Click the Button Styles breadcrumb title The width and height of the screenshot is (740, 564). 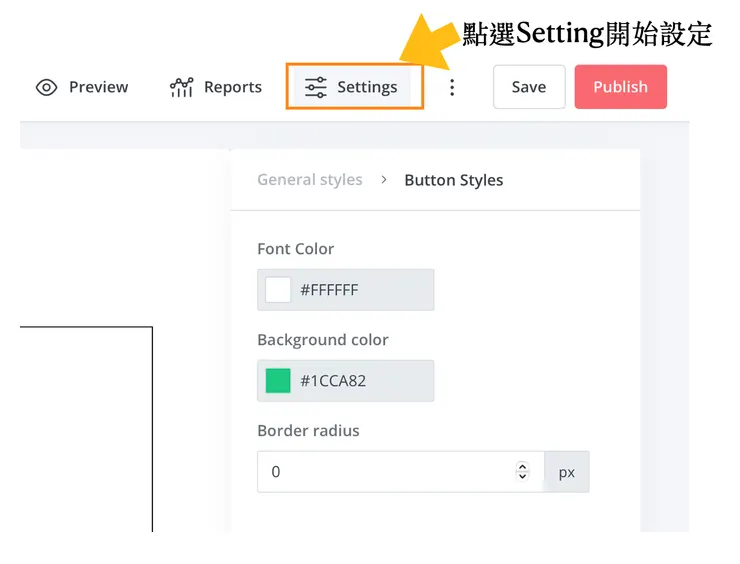click(x=453, y=180)
